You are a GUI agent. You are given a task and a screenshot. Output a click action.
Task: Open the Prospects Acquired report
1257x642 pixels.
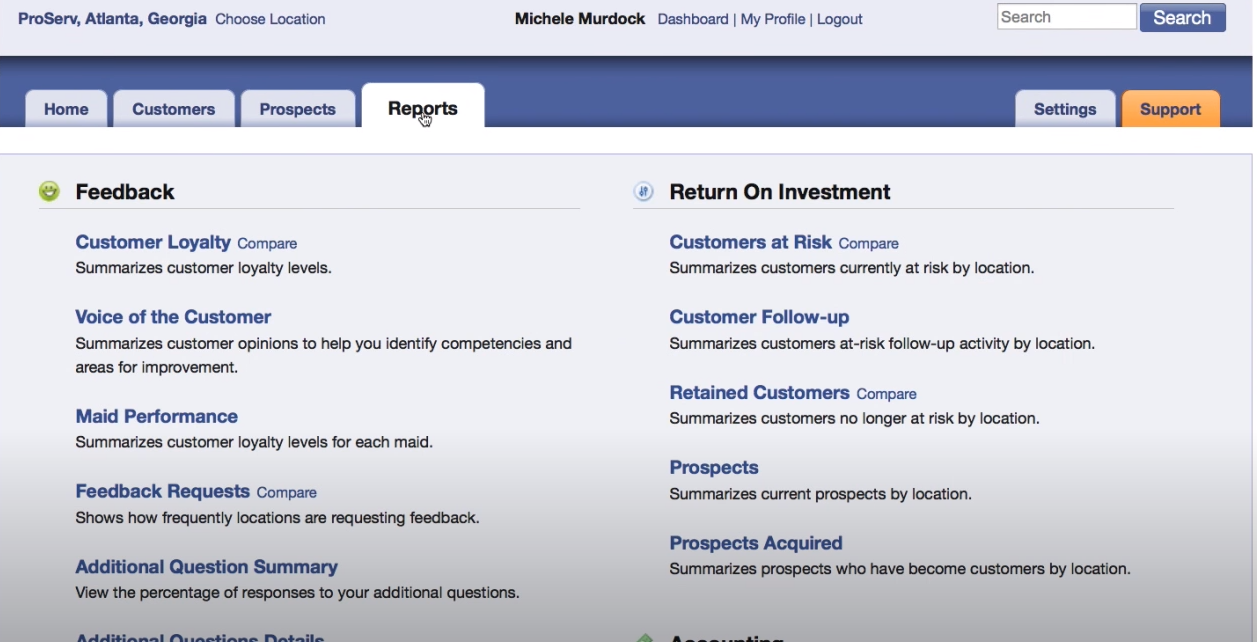(755, 543)
